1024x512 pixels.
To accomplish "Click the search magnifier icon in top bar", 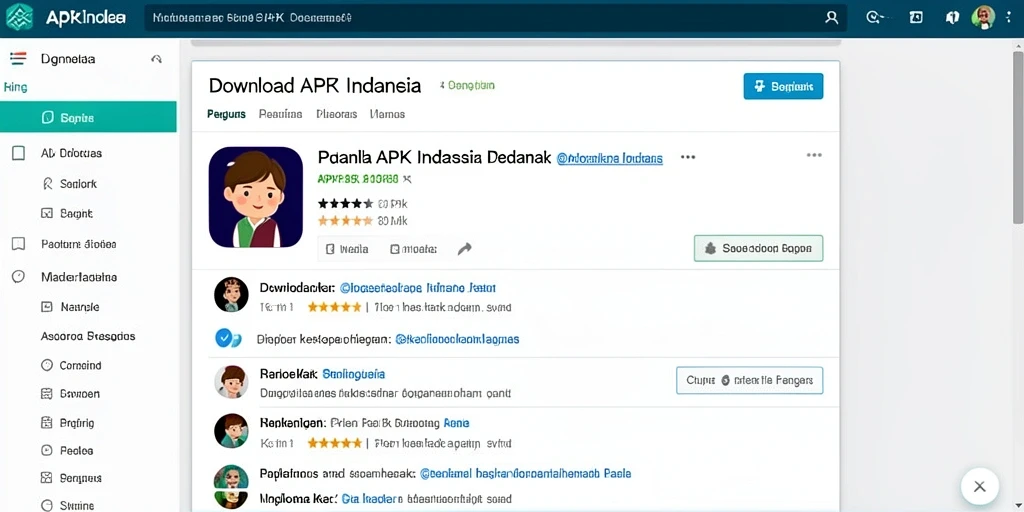I will (x=831, y=18).
